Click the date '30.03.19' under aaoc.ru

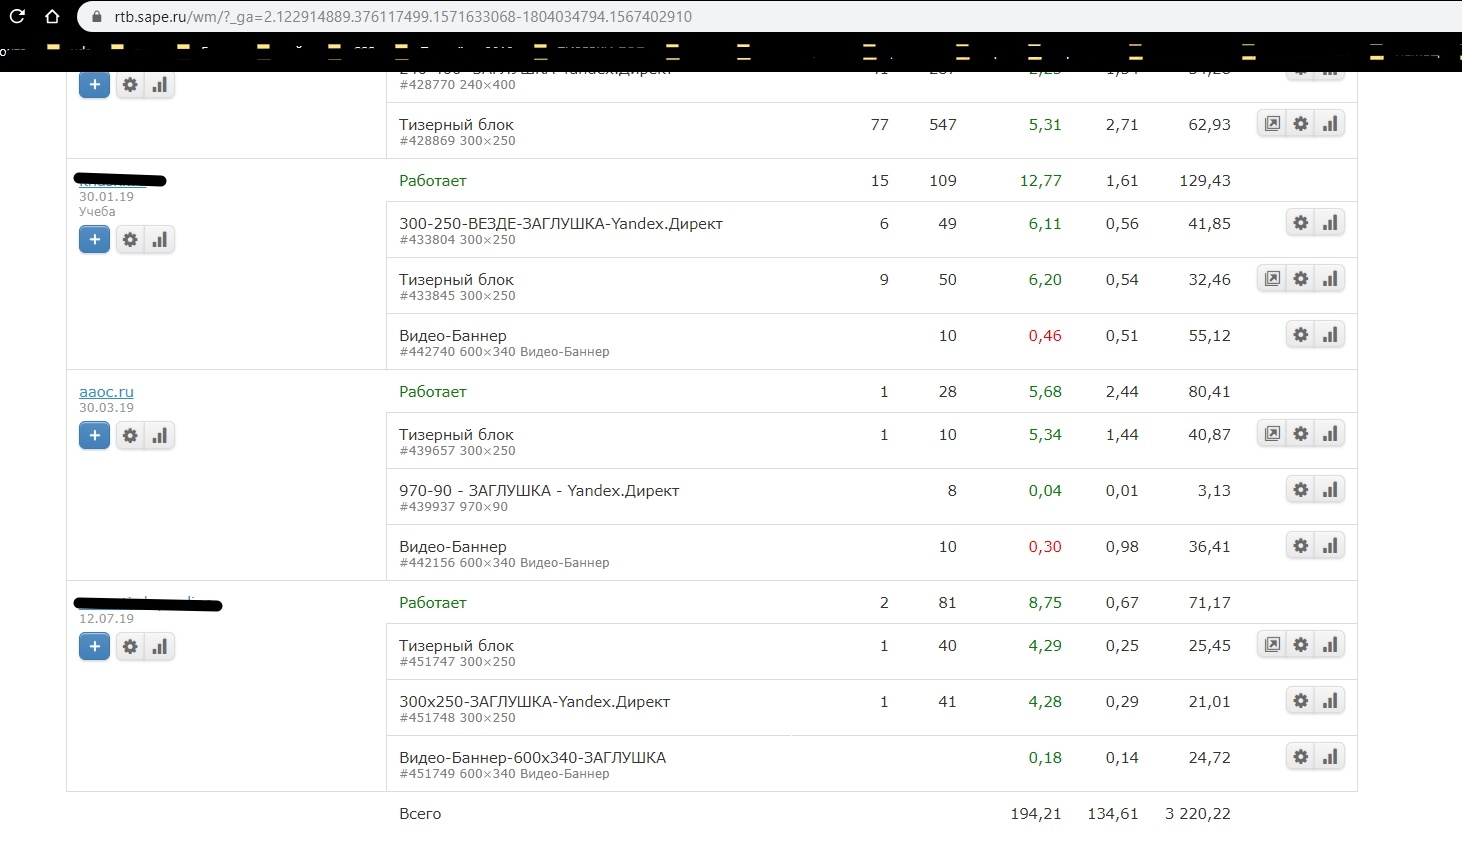pyautogui.click(x=106, y=408)
